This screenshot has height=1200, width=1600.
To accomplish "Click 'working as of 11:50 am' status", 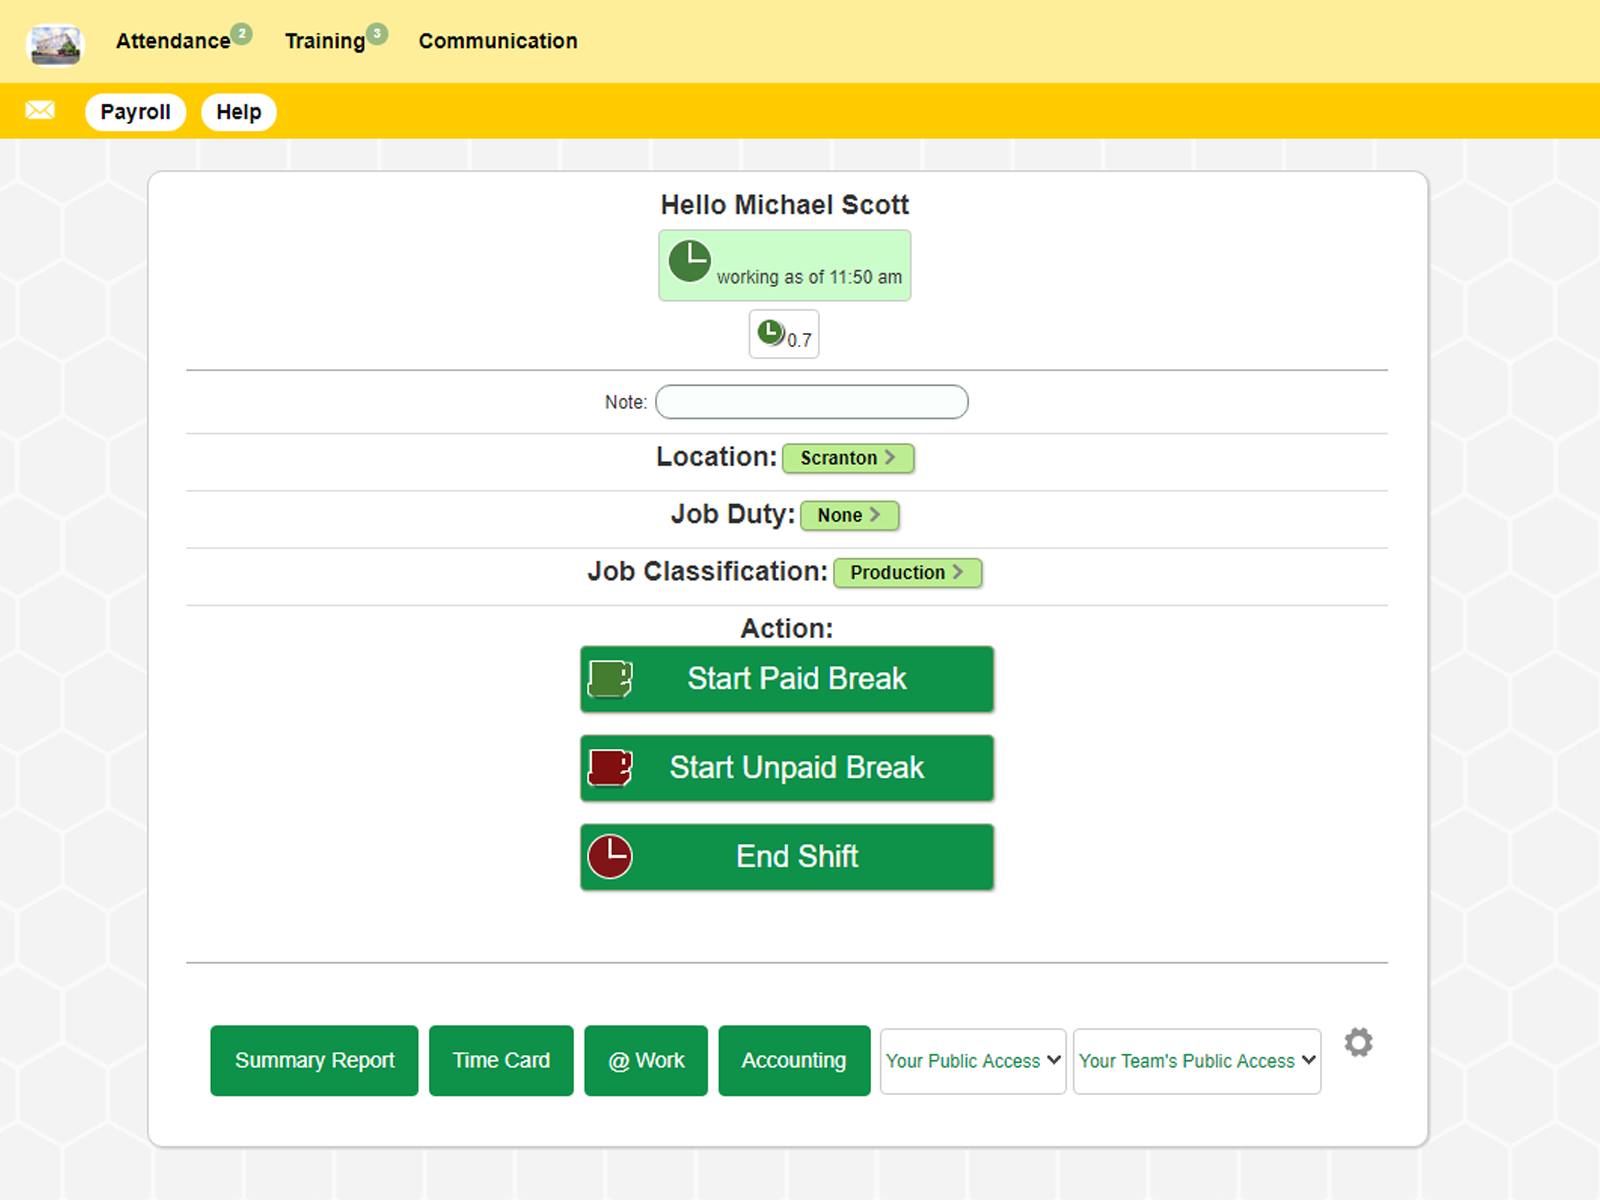I will coord(809,277).
